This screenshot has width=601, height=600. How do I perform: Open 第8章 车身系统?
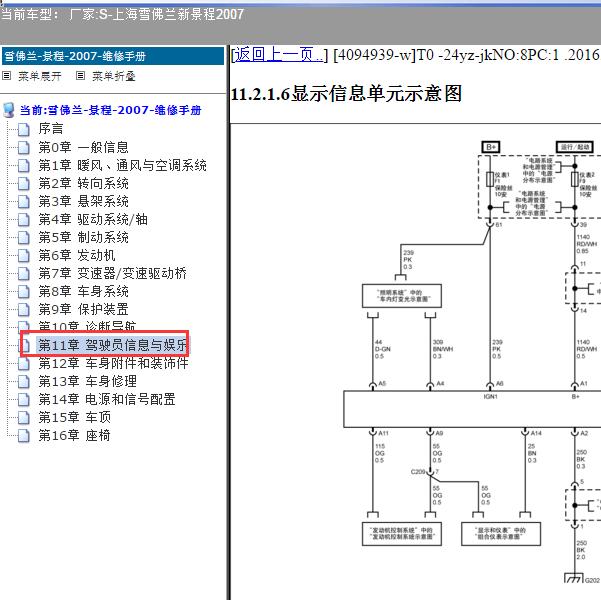click(83, 291)
